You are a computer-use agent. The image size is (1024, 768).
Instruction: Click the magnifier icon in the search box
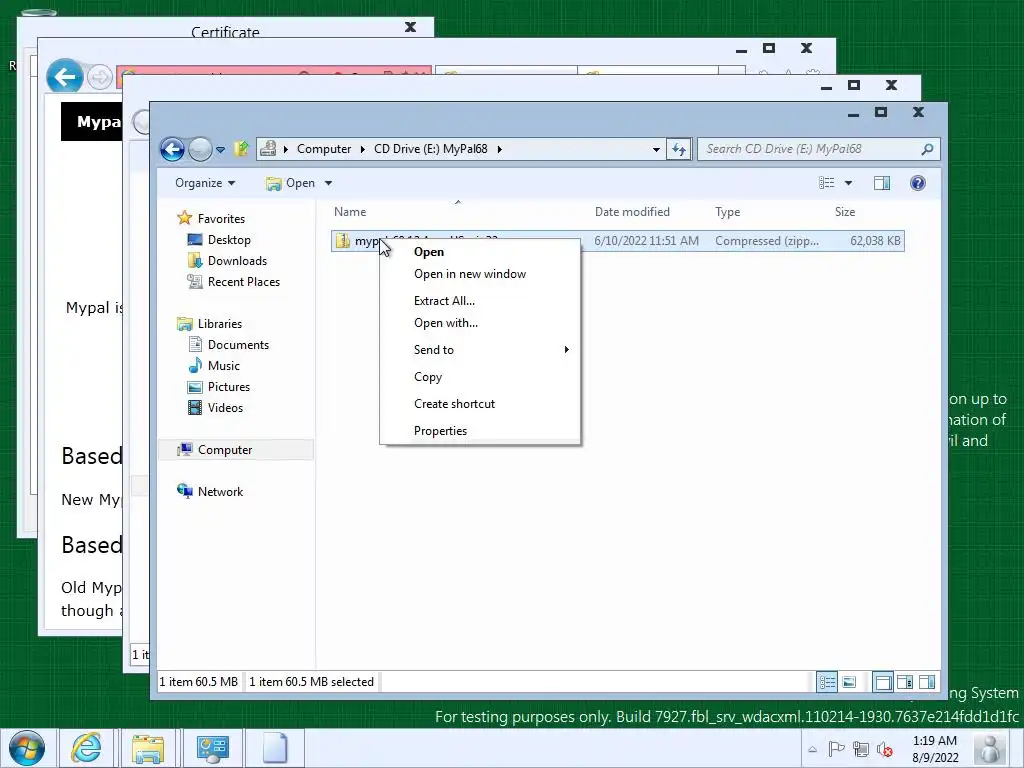point(927,150)
